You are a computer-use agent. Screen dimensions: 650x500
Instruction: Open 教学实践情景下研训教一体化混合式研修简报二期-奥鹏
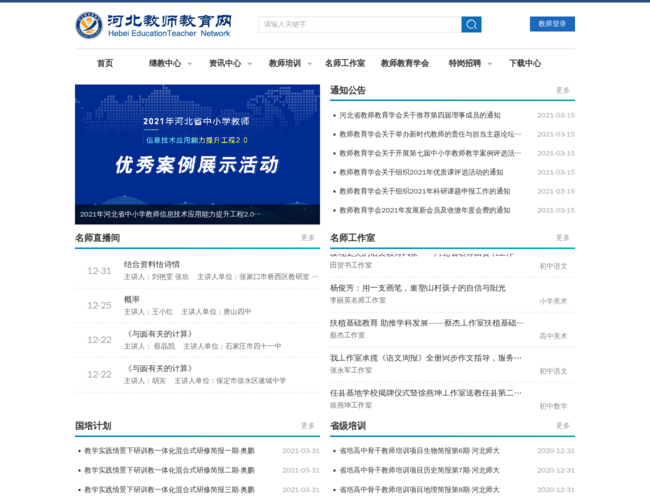pyautogui.click(x=169, y=470)
